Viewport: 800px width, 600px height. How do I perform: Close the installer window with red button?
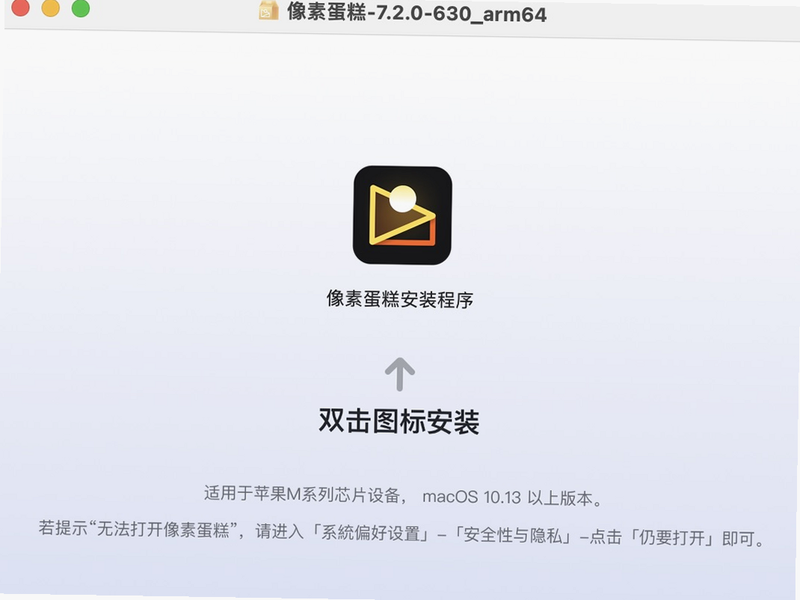click(20, 7)
